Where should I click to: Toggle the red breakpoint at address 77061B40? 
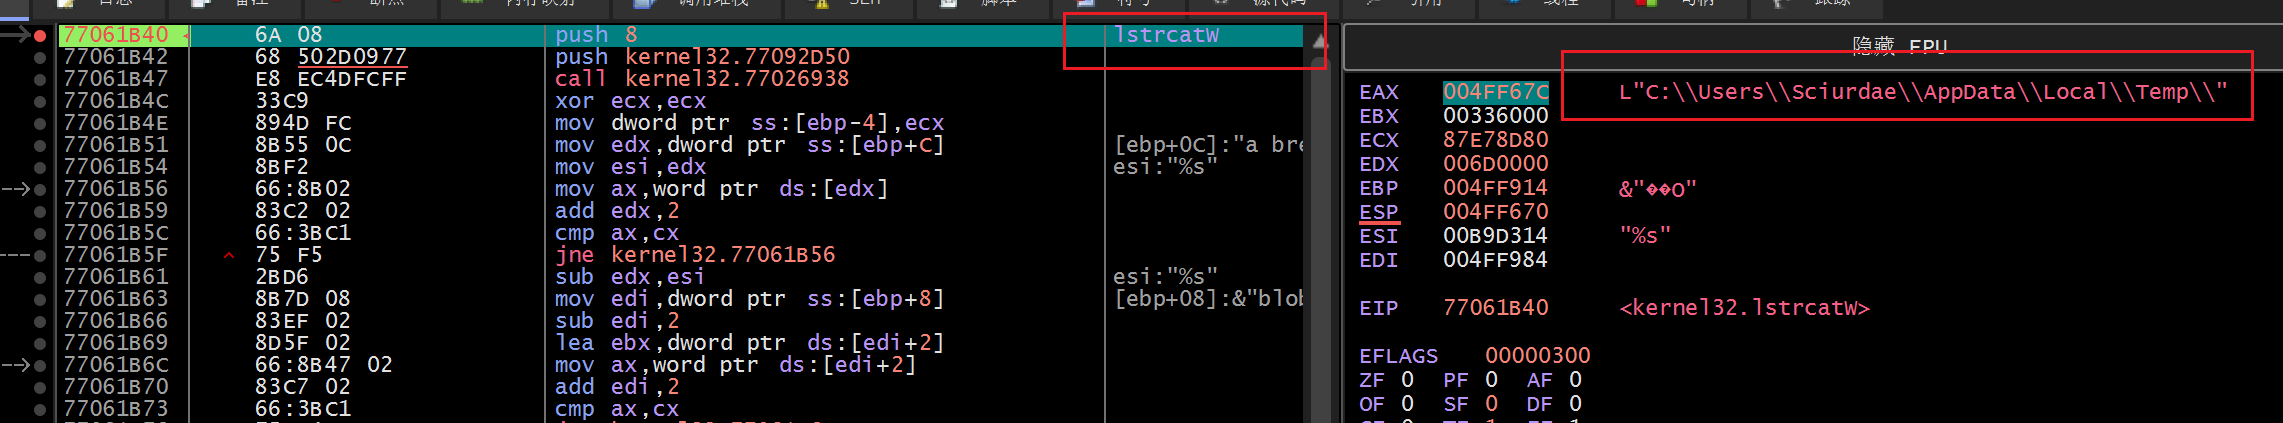click(40, 35)
